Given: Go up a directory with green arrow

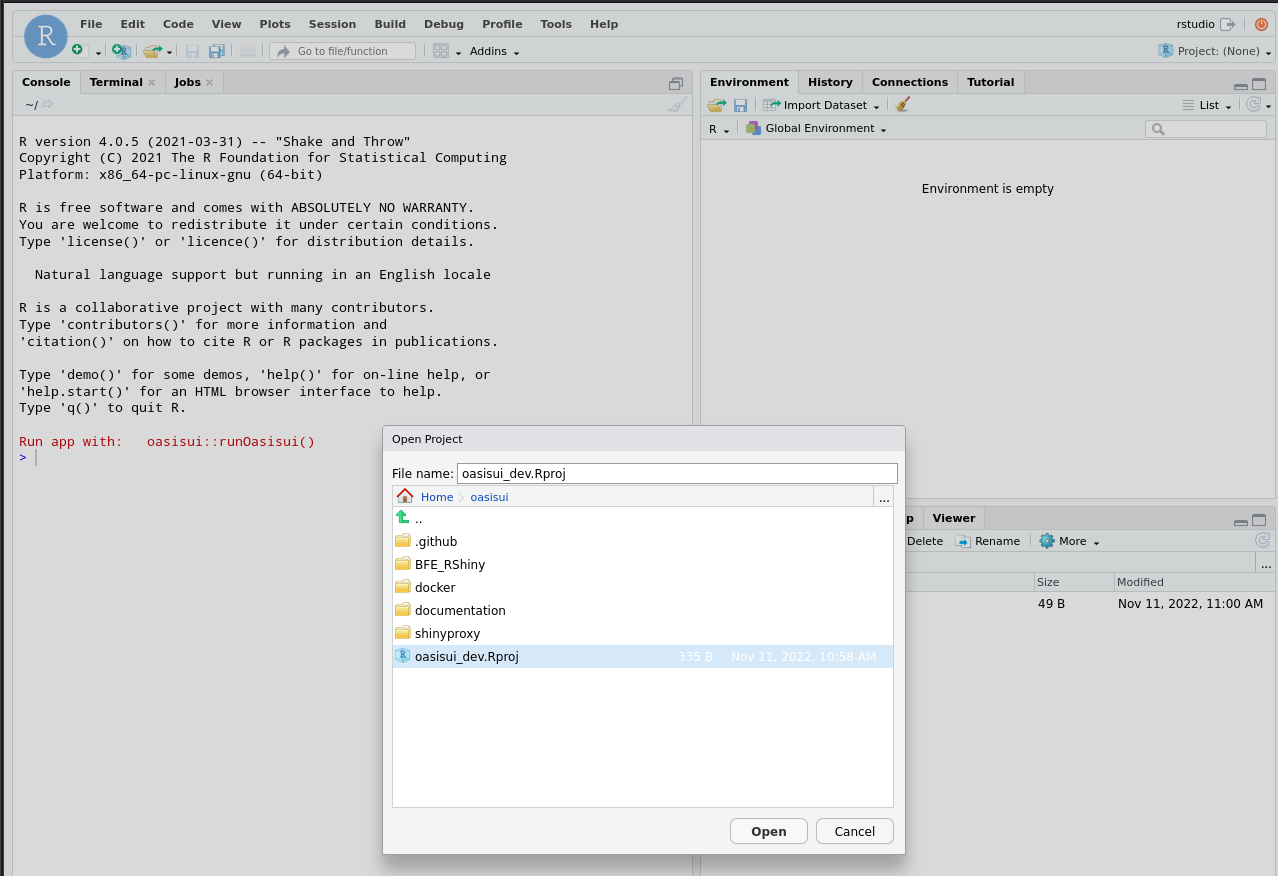Looking at the screenshot, I should pos(402,518).
